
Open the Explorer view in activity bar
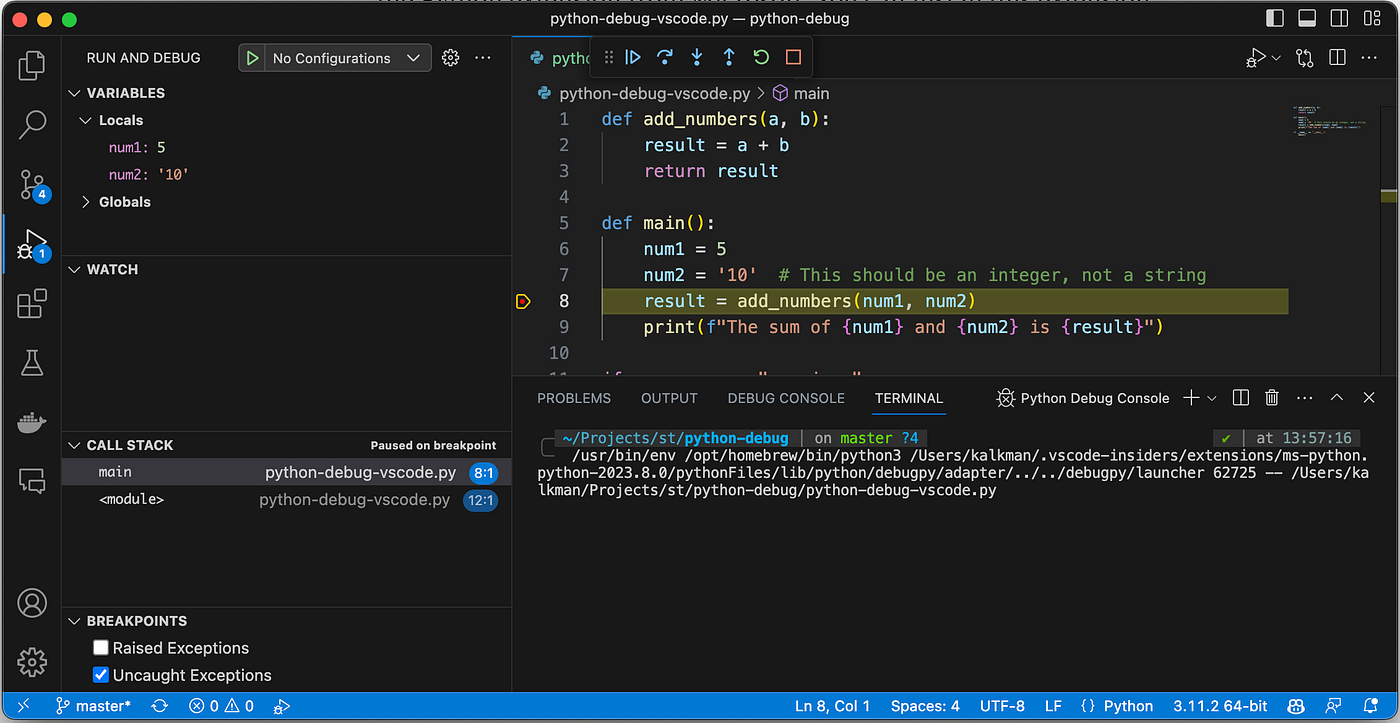click(x=32, y=66)
